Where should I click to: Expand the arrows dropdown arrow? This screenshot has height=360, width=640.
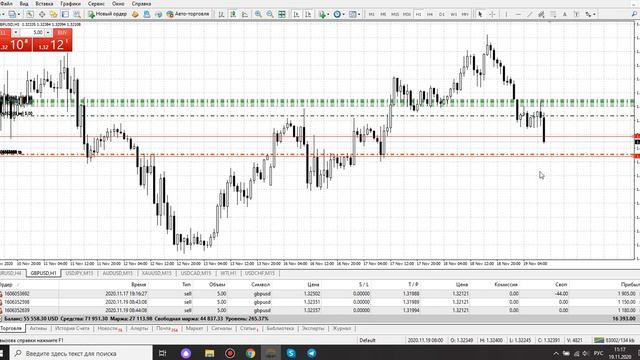(594, 14)
